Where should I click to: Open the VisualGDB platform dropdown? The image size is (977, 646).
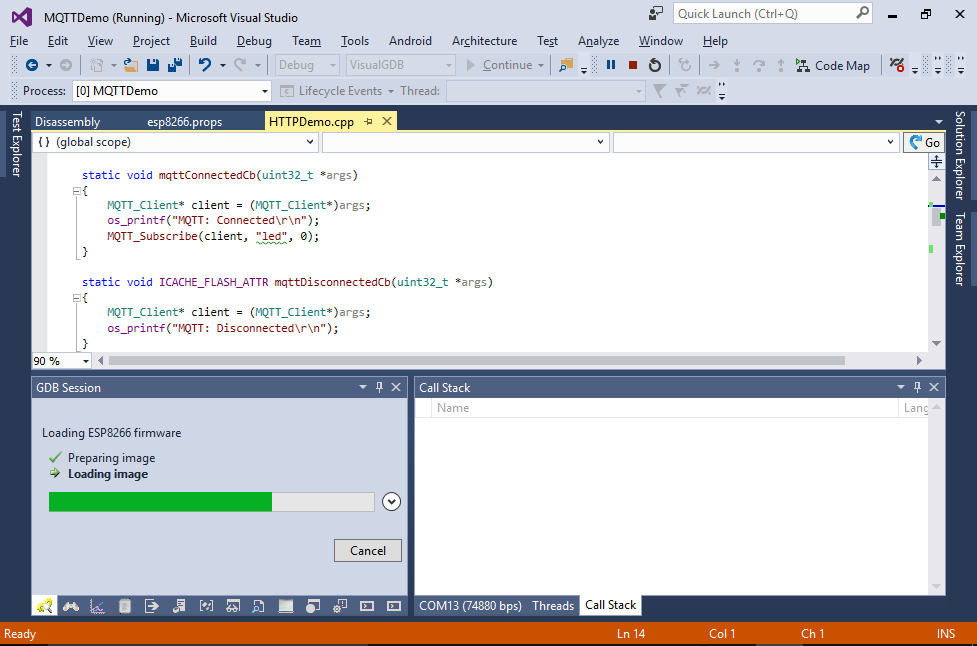400,65
